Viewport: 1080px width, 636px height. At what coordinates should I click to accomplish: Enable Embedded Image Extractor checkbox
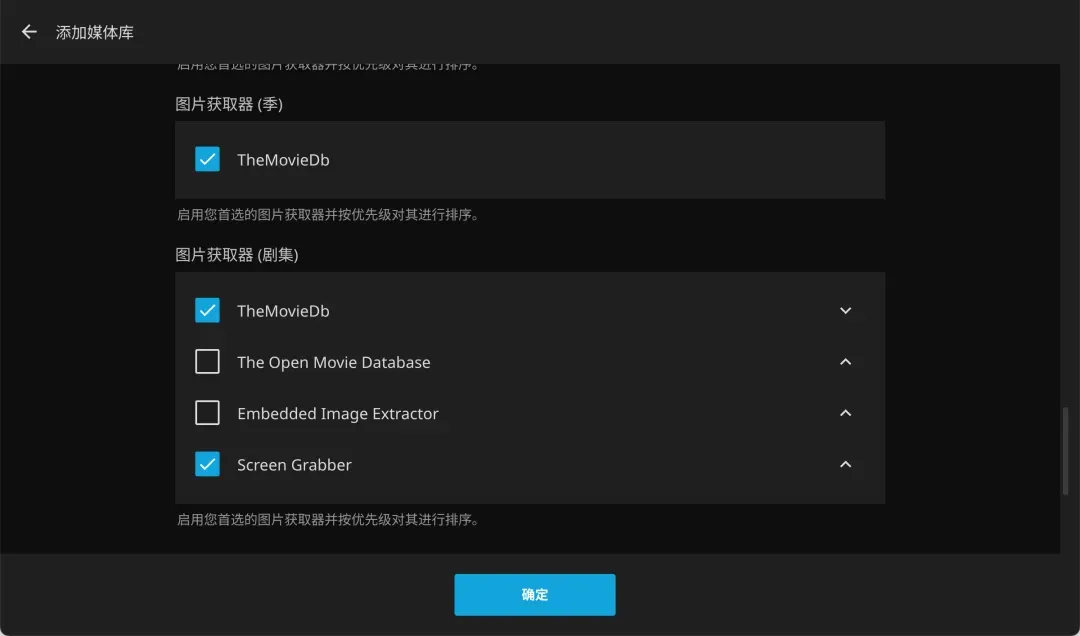click(207, 413)
